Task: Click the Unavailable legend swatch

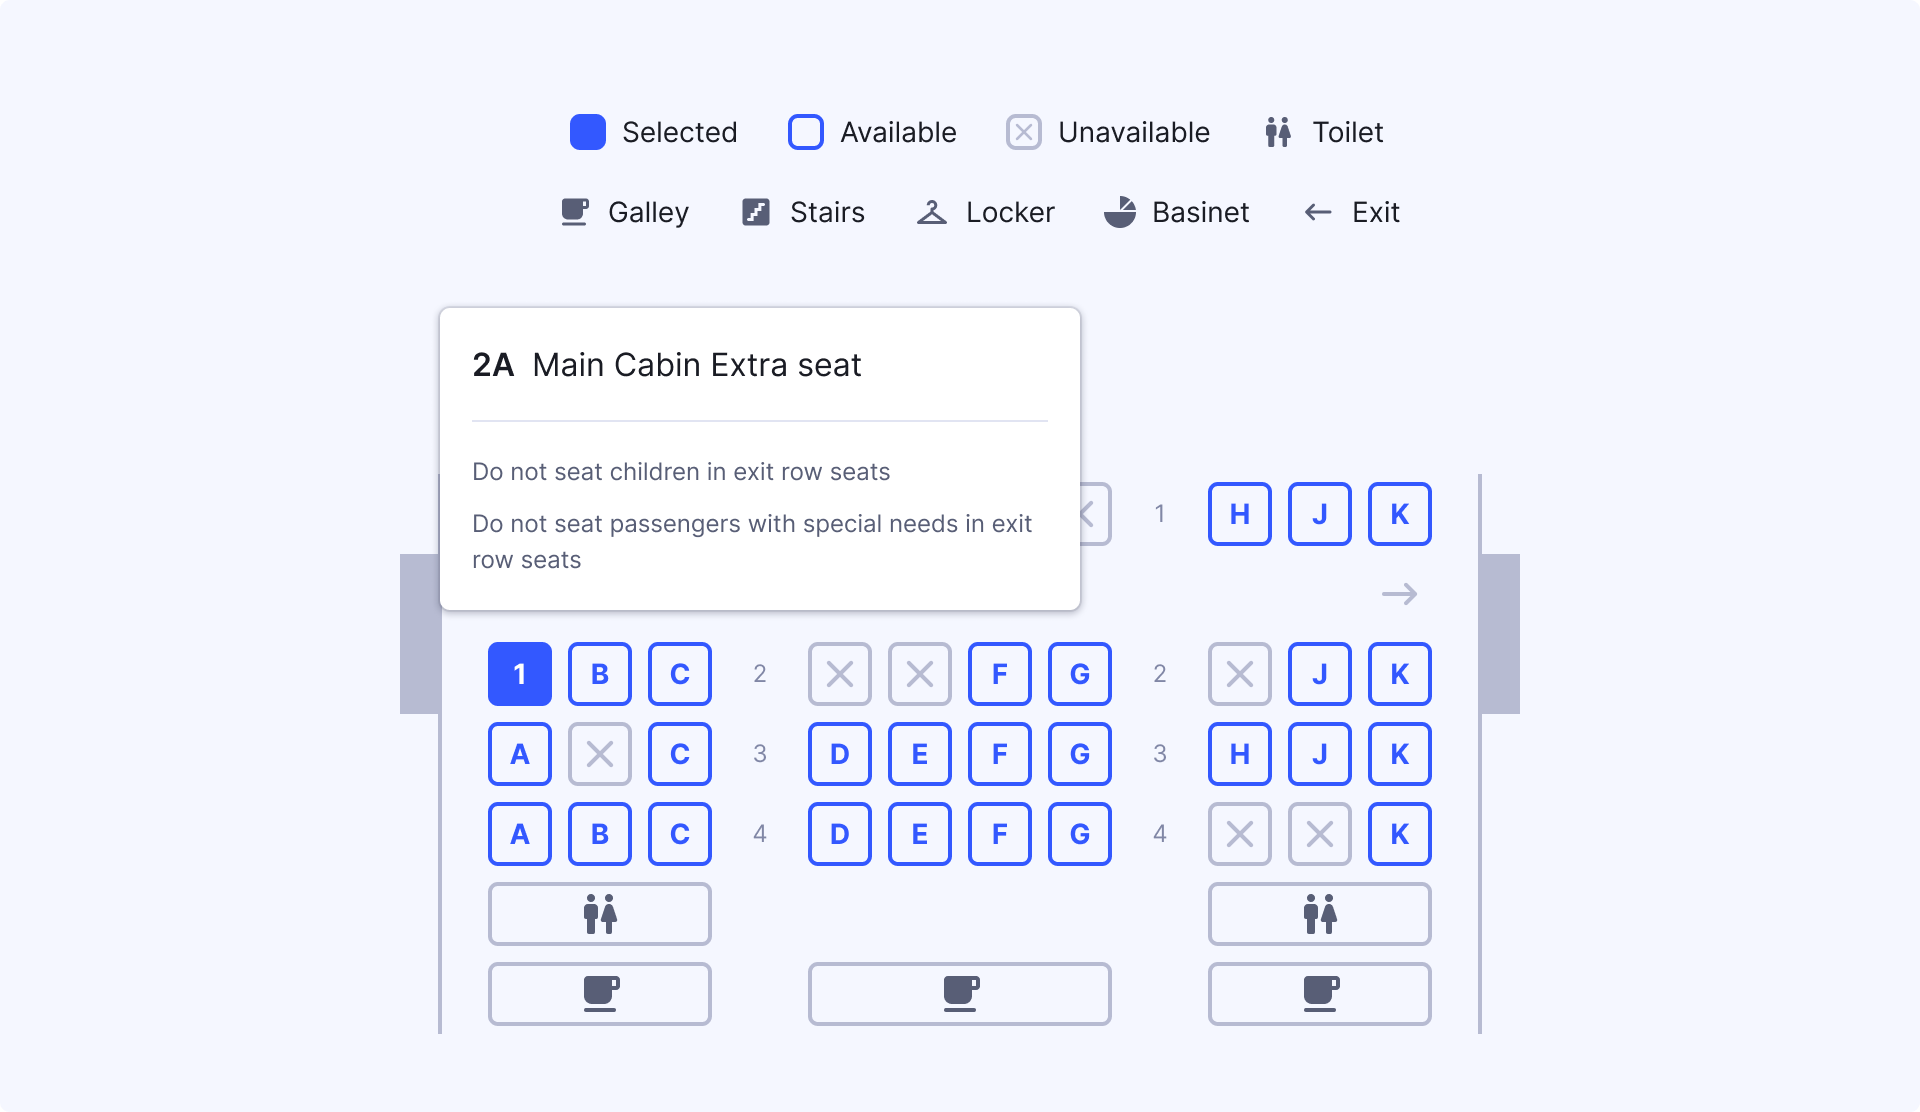Action: [x=1023, y=131]
